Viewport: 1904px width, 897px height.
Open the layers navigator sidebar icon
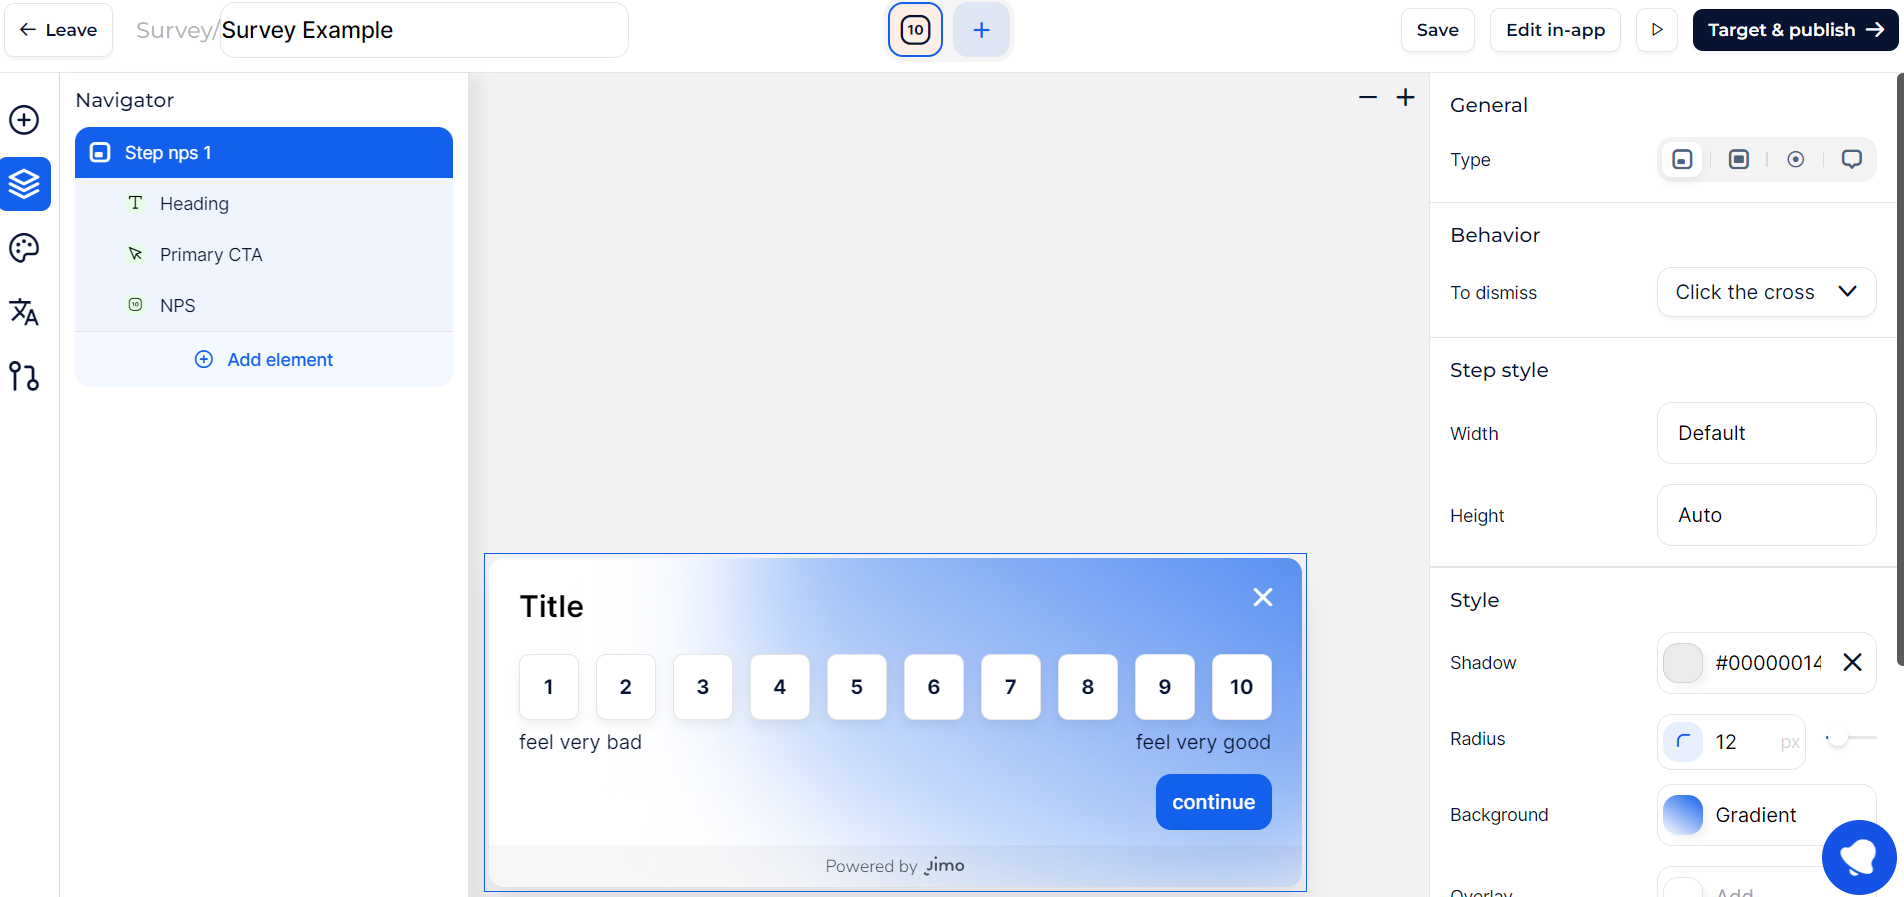coord(25,184)
